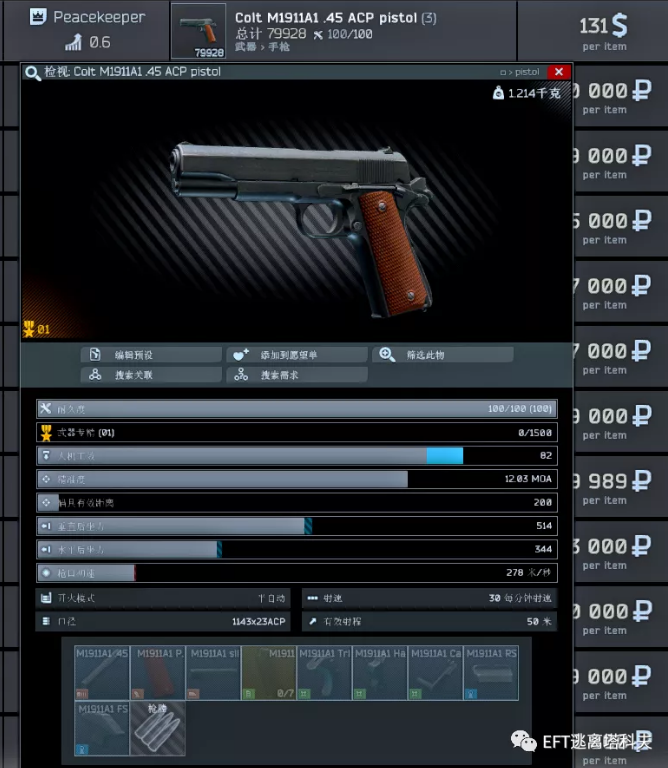Click the 0/1500 weapon mastery value

point(535,432)
